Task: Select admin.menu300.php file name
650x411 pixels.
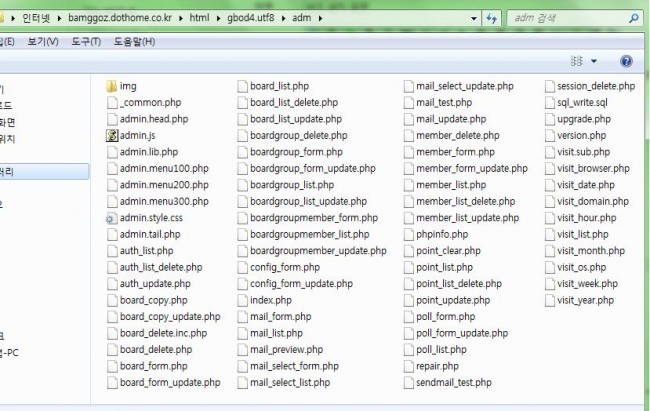Action: pos(164,202)
